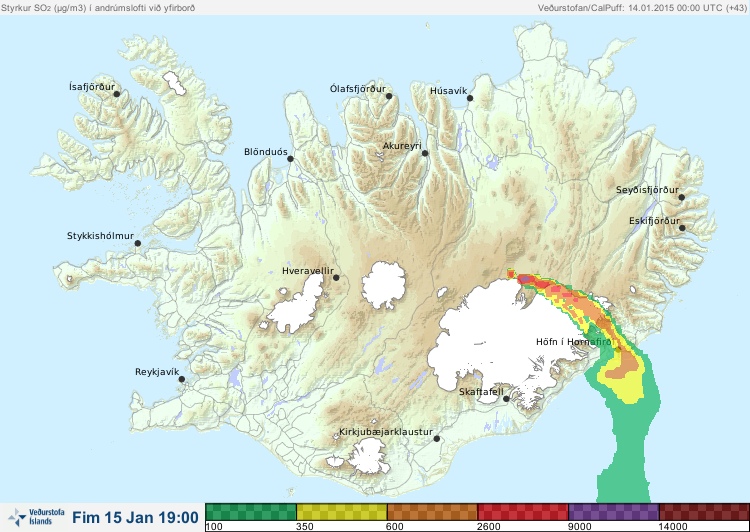Click the red 2600 legend swatch
This screenshot has height=532, width=750.
523,512
